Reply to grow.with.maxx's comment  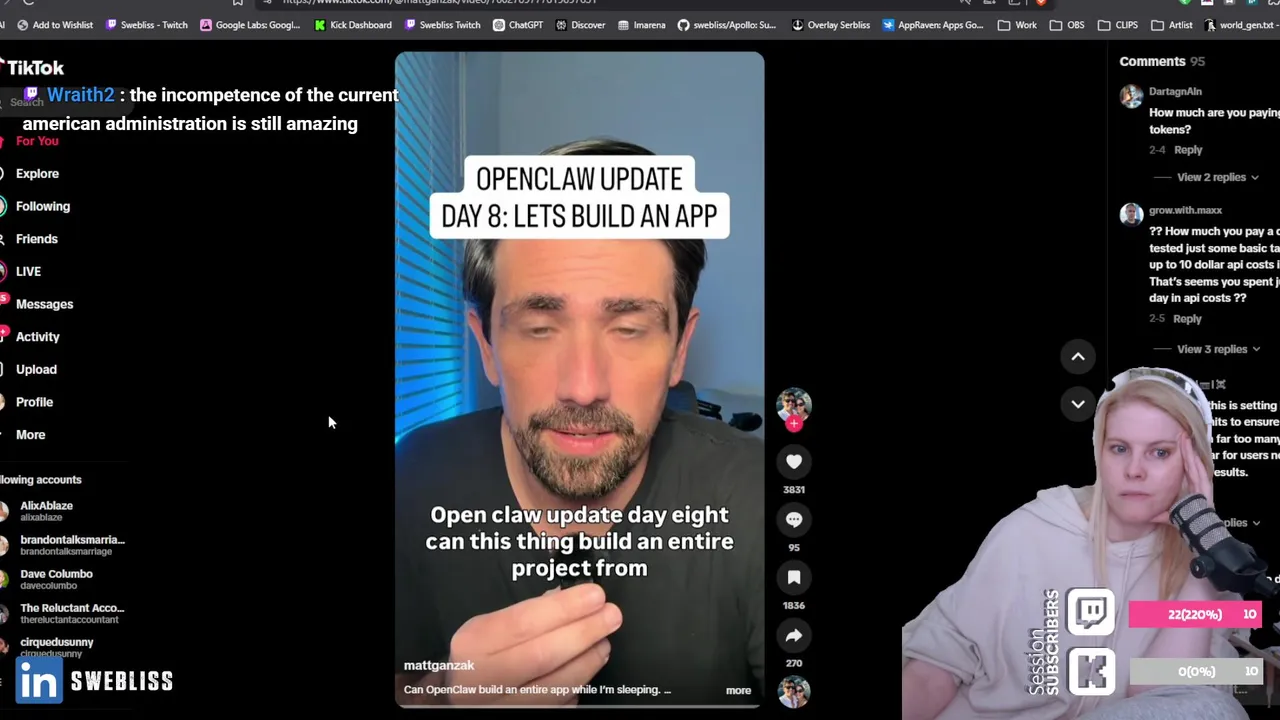point(1187,319)
